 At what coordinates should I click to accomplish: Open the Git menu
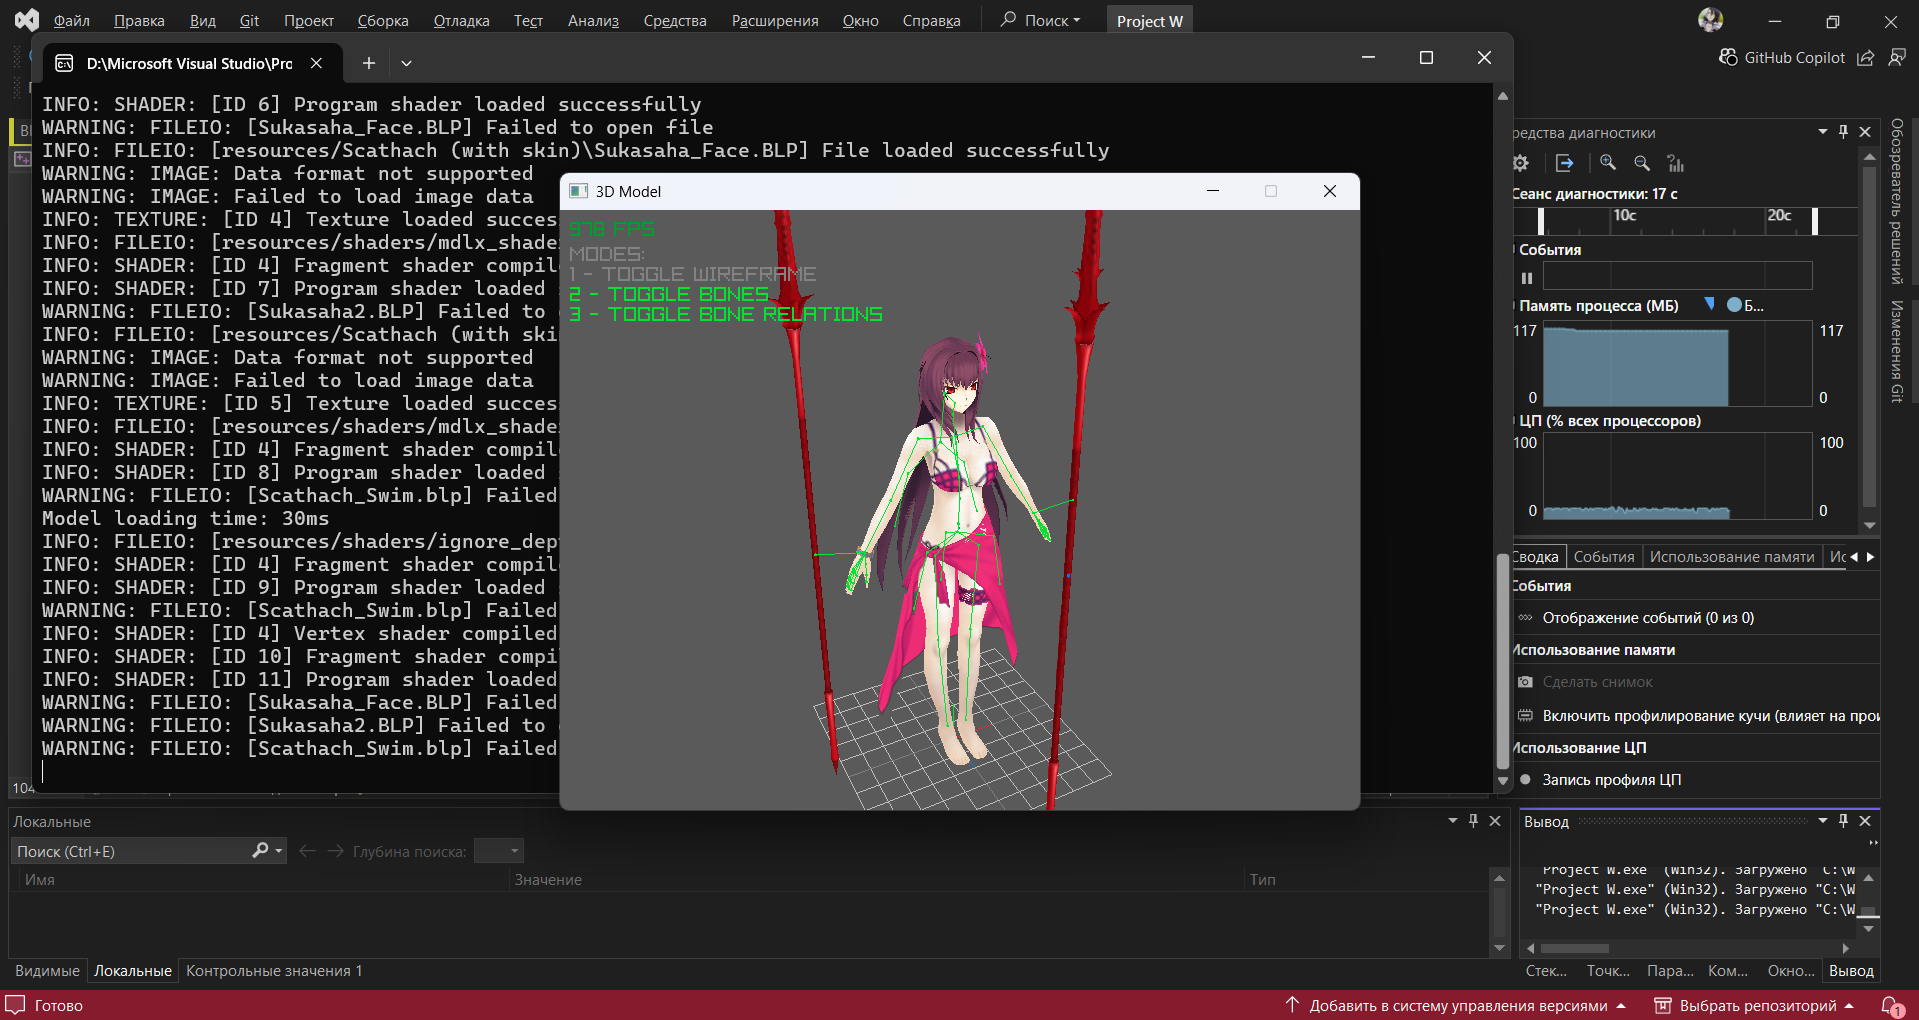(x=249, y=21)
